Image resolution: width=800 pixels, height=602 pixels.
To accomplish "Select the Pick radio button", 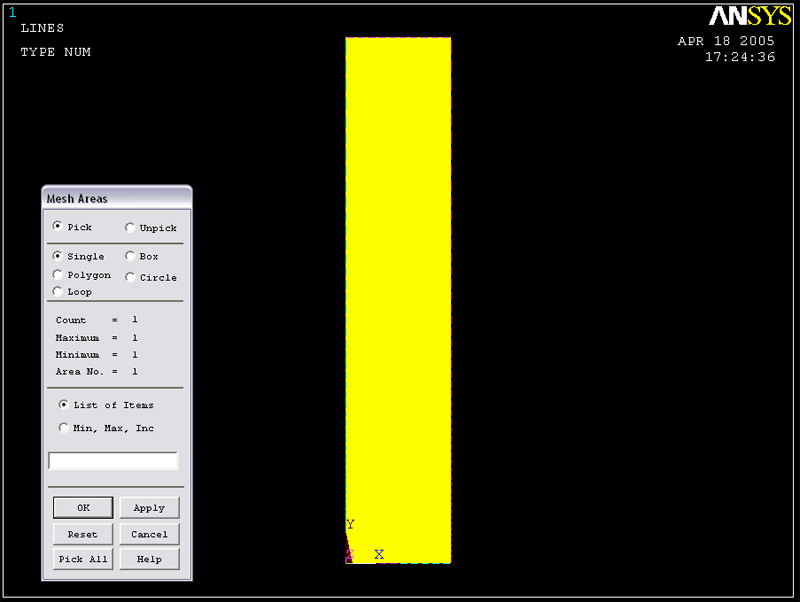I will 58,226.
